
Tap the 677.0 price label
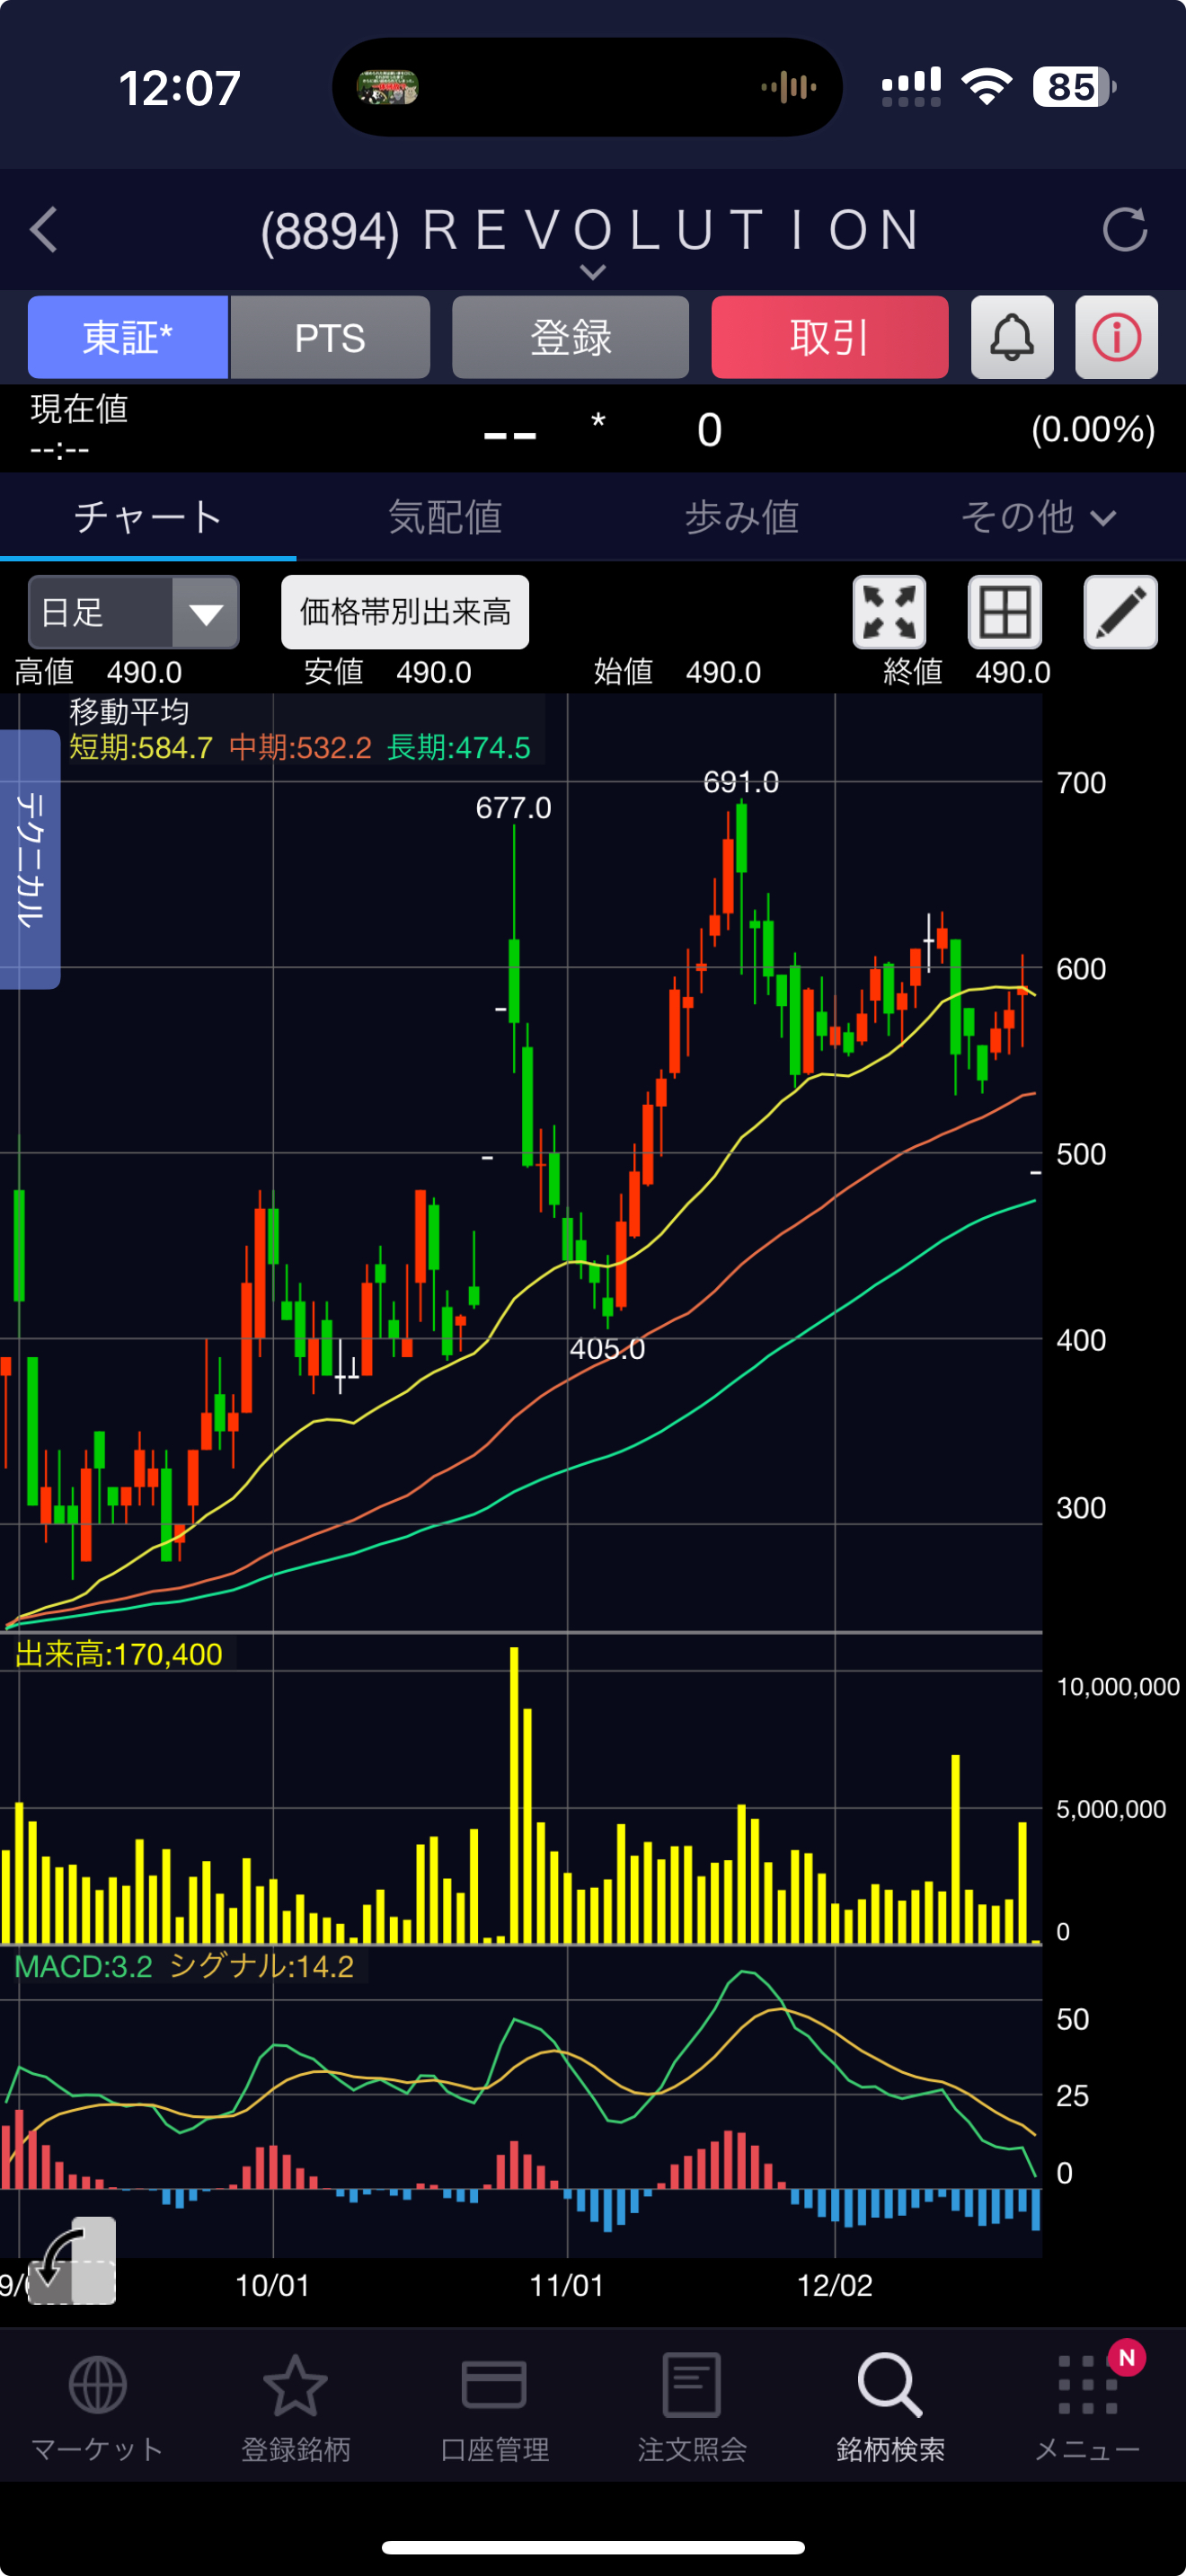pyautogui.click(x=513, y=808)
